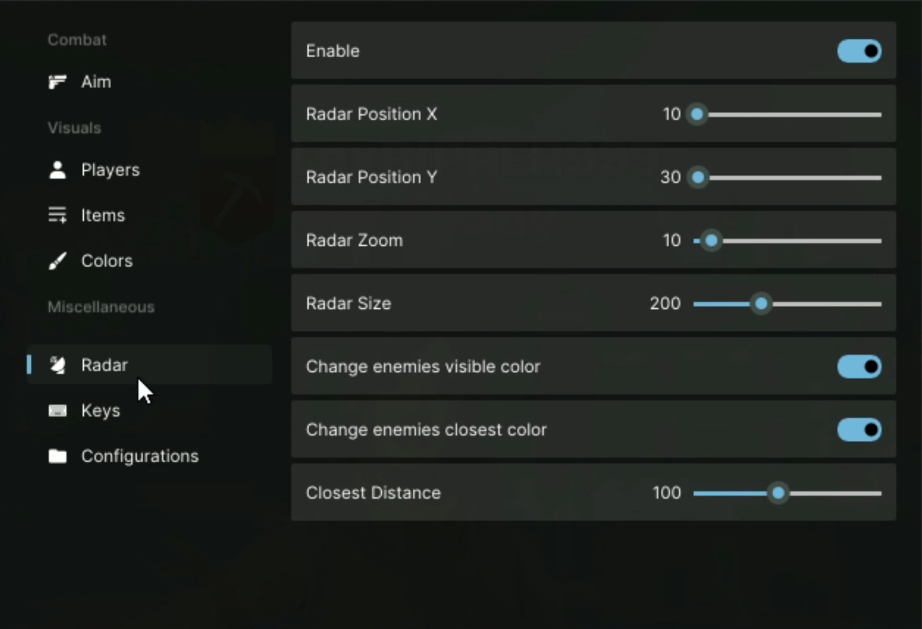The height and width of the screenshot is (629, 922).
Task: Switch to the Players section
Action: pos(110,170)
